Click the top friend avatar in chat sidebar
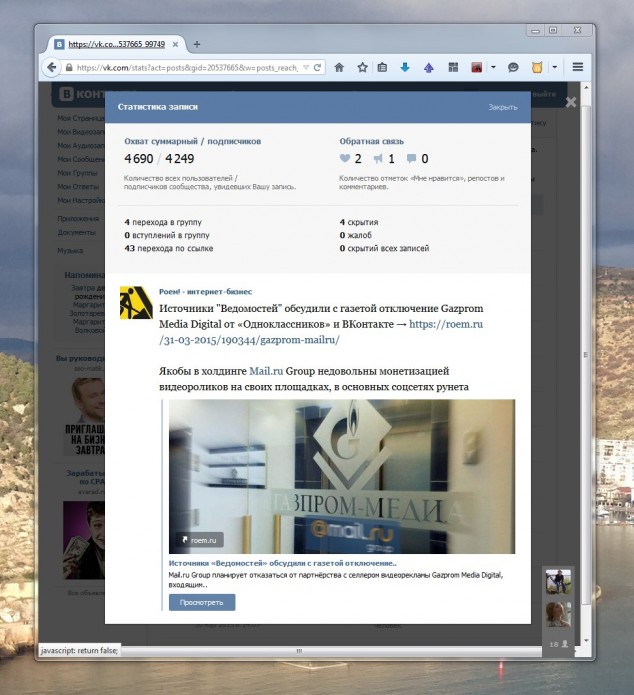Screen dimensions: 634x695 point(558,582)
